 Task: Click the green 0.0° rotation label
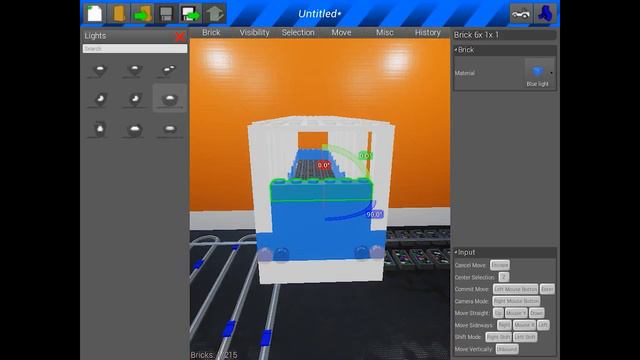pos(365,156)
